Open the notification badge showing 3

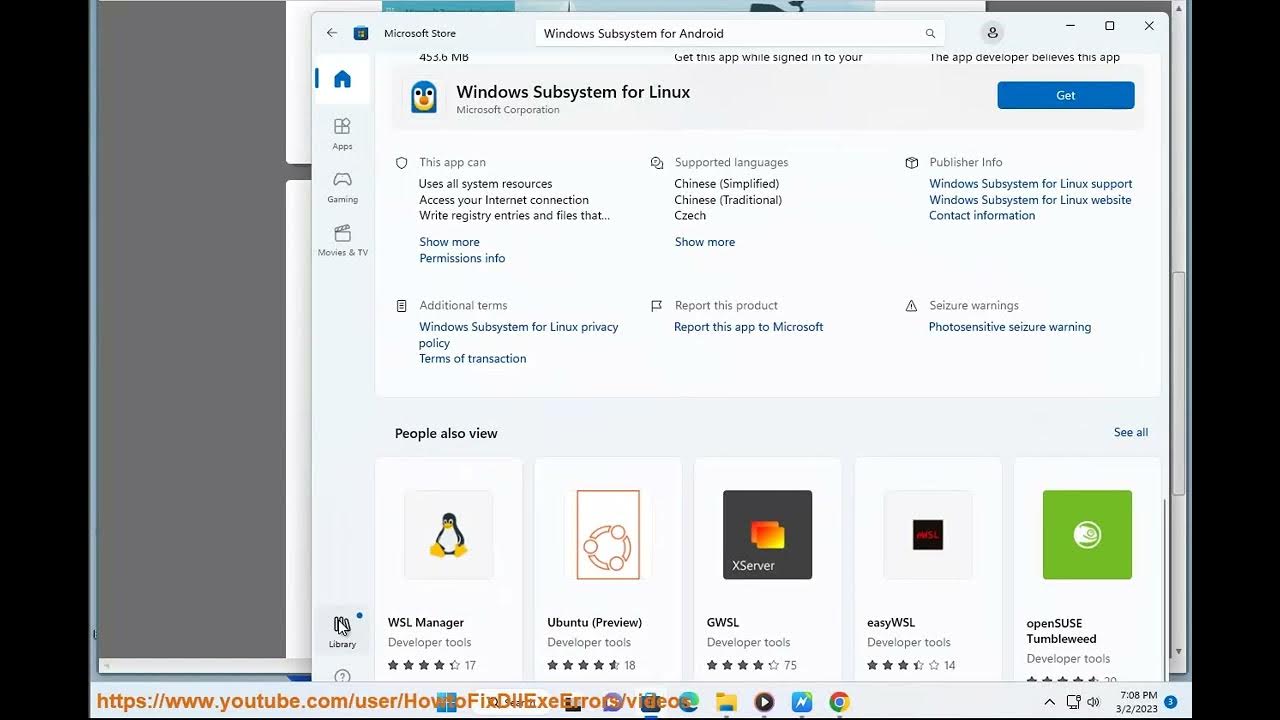[1170, 702]
